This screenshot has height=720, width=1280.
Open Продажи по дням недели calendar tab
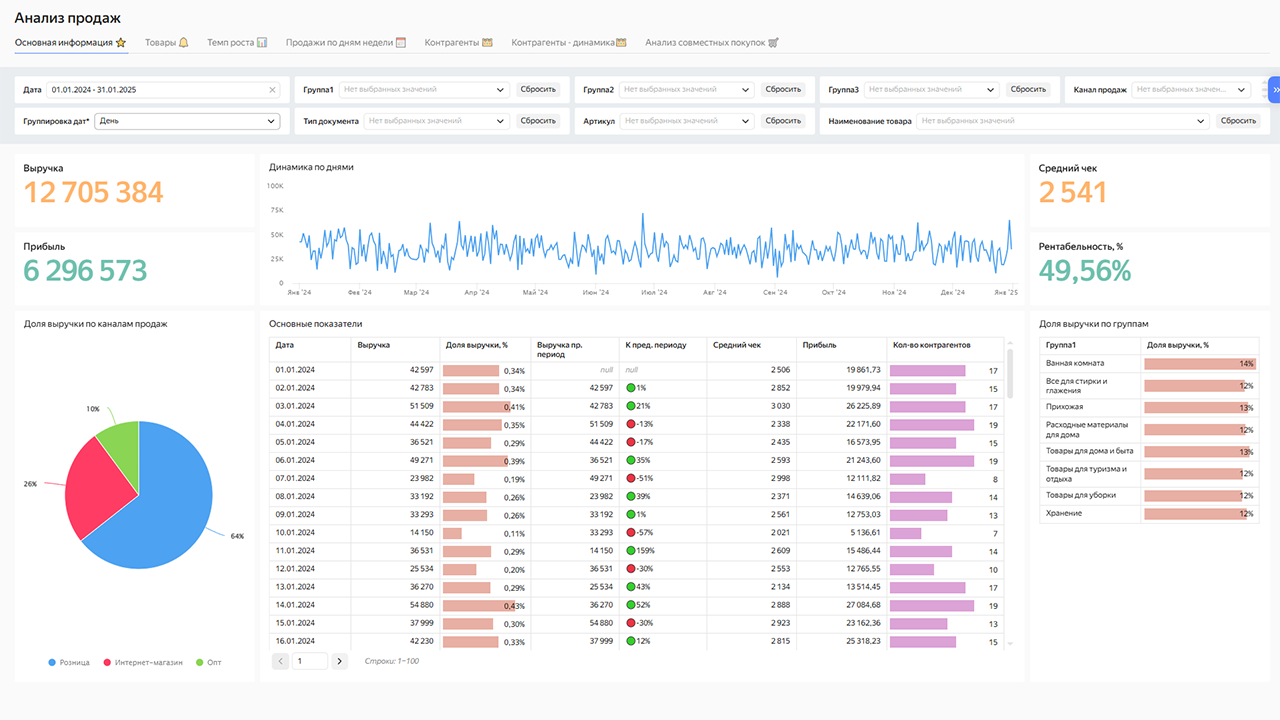[345, 43]
